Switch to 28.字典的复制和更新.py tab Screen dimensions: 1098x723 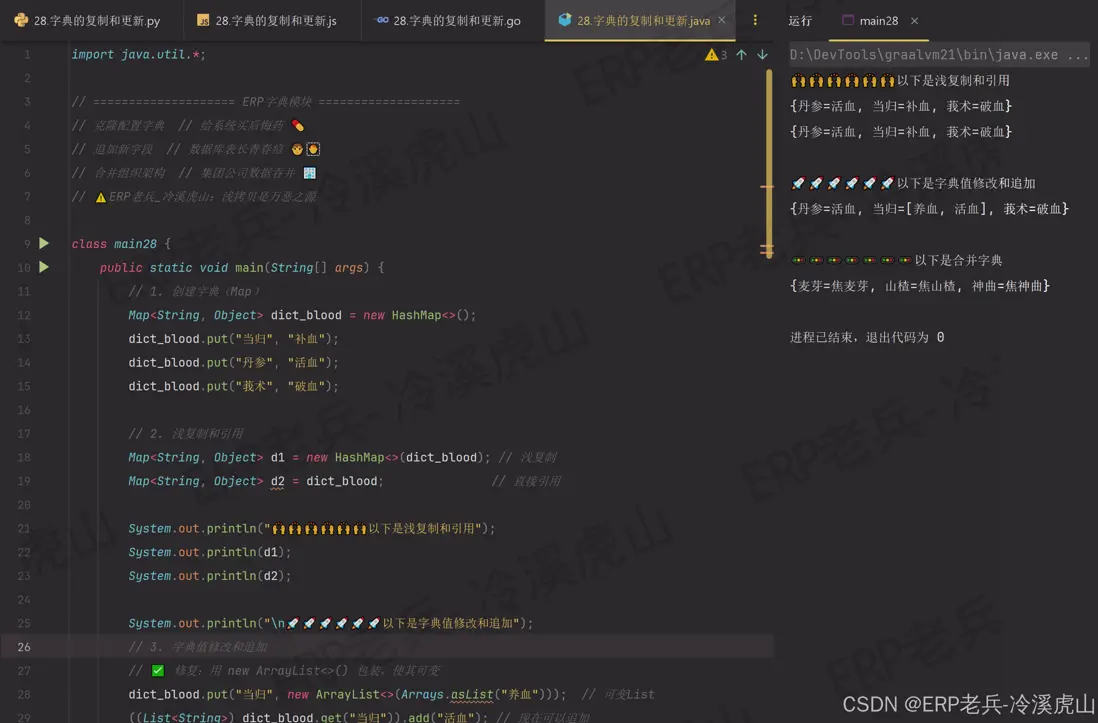click(x=88, y=20)
